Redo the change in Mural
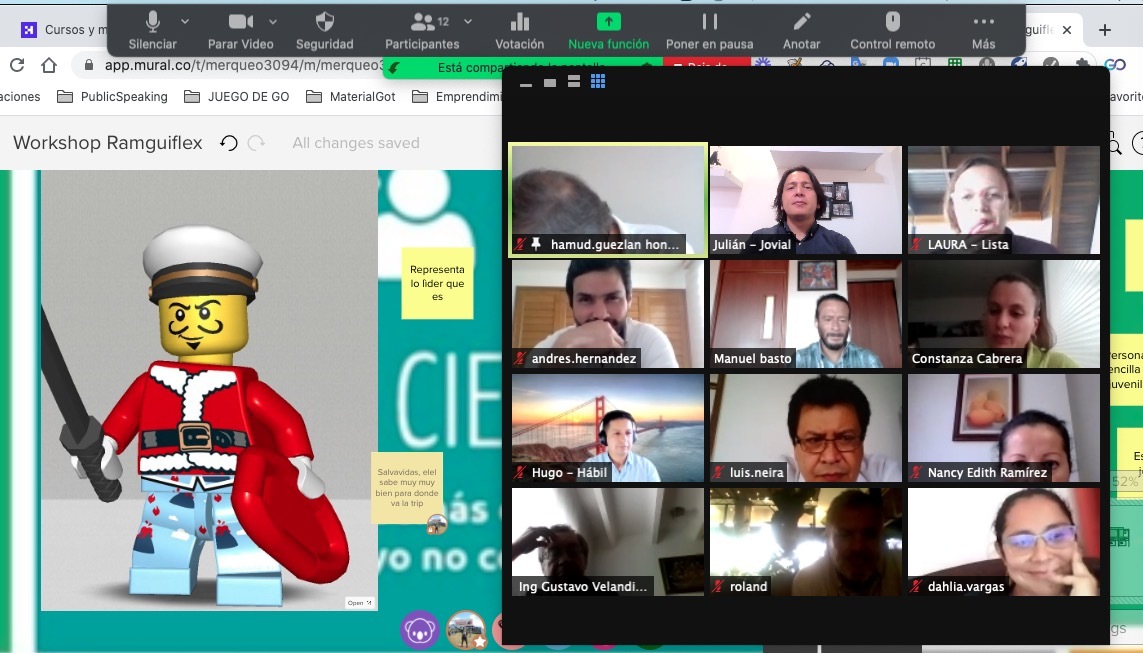The width and height of the screenshot is (1143, 653). point(256,143)
